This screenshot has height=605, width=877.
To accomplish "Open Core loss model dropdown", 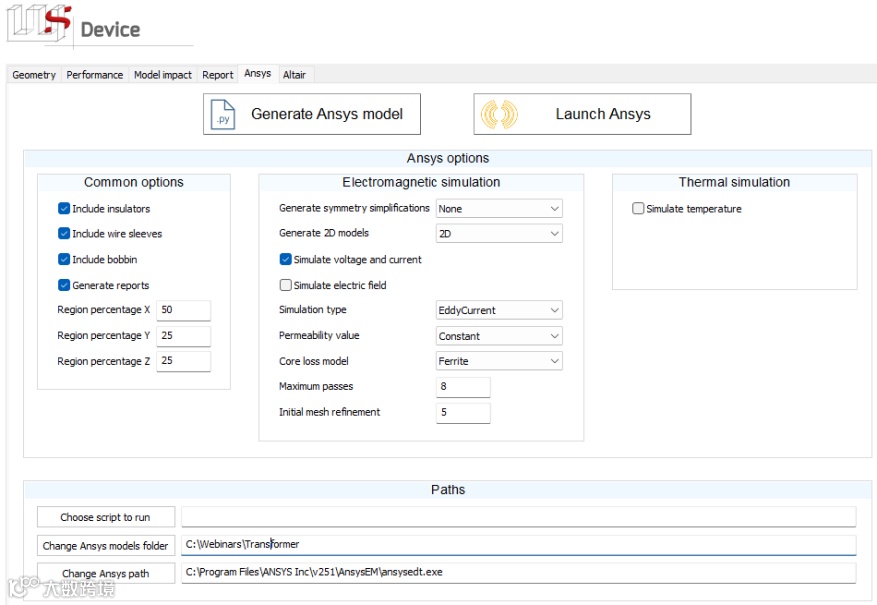I will 499,361.
